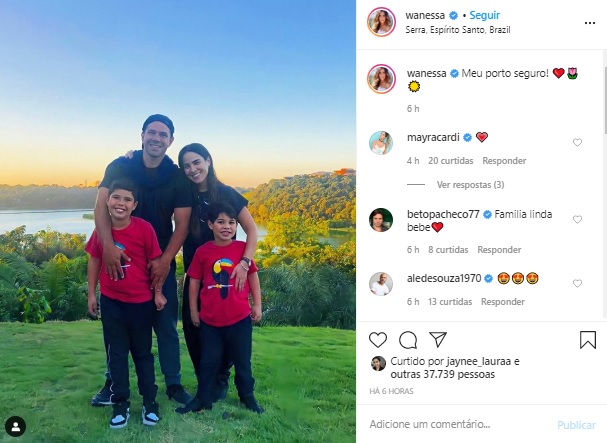Follow wanessa using the Seguir button
Viewport: 607px width, 443px height.
[484, 15]
